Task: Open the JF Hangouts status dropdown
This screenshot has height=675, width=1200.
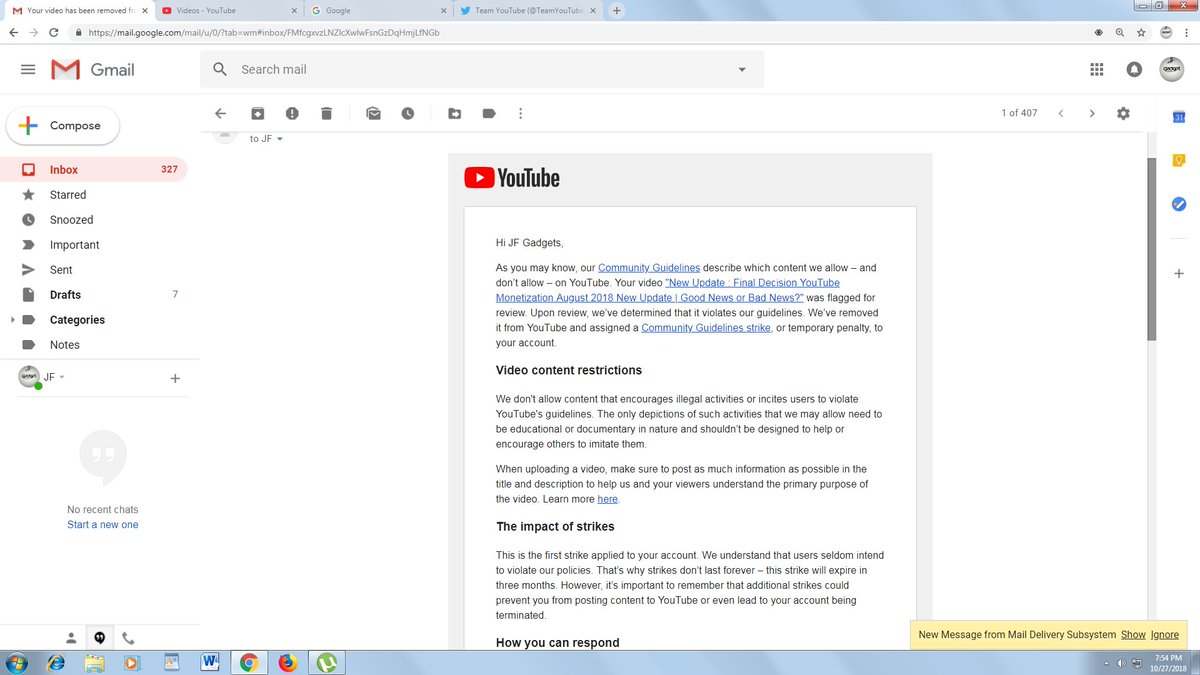Action: tap(62, 377)
